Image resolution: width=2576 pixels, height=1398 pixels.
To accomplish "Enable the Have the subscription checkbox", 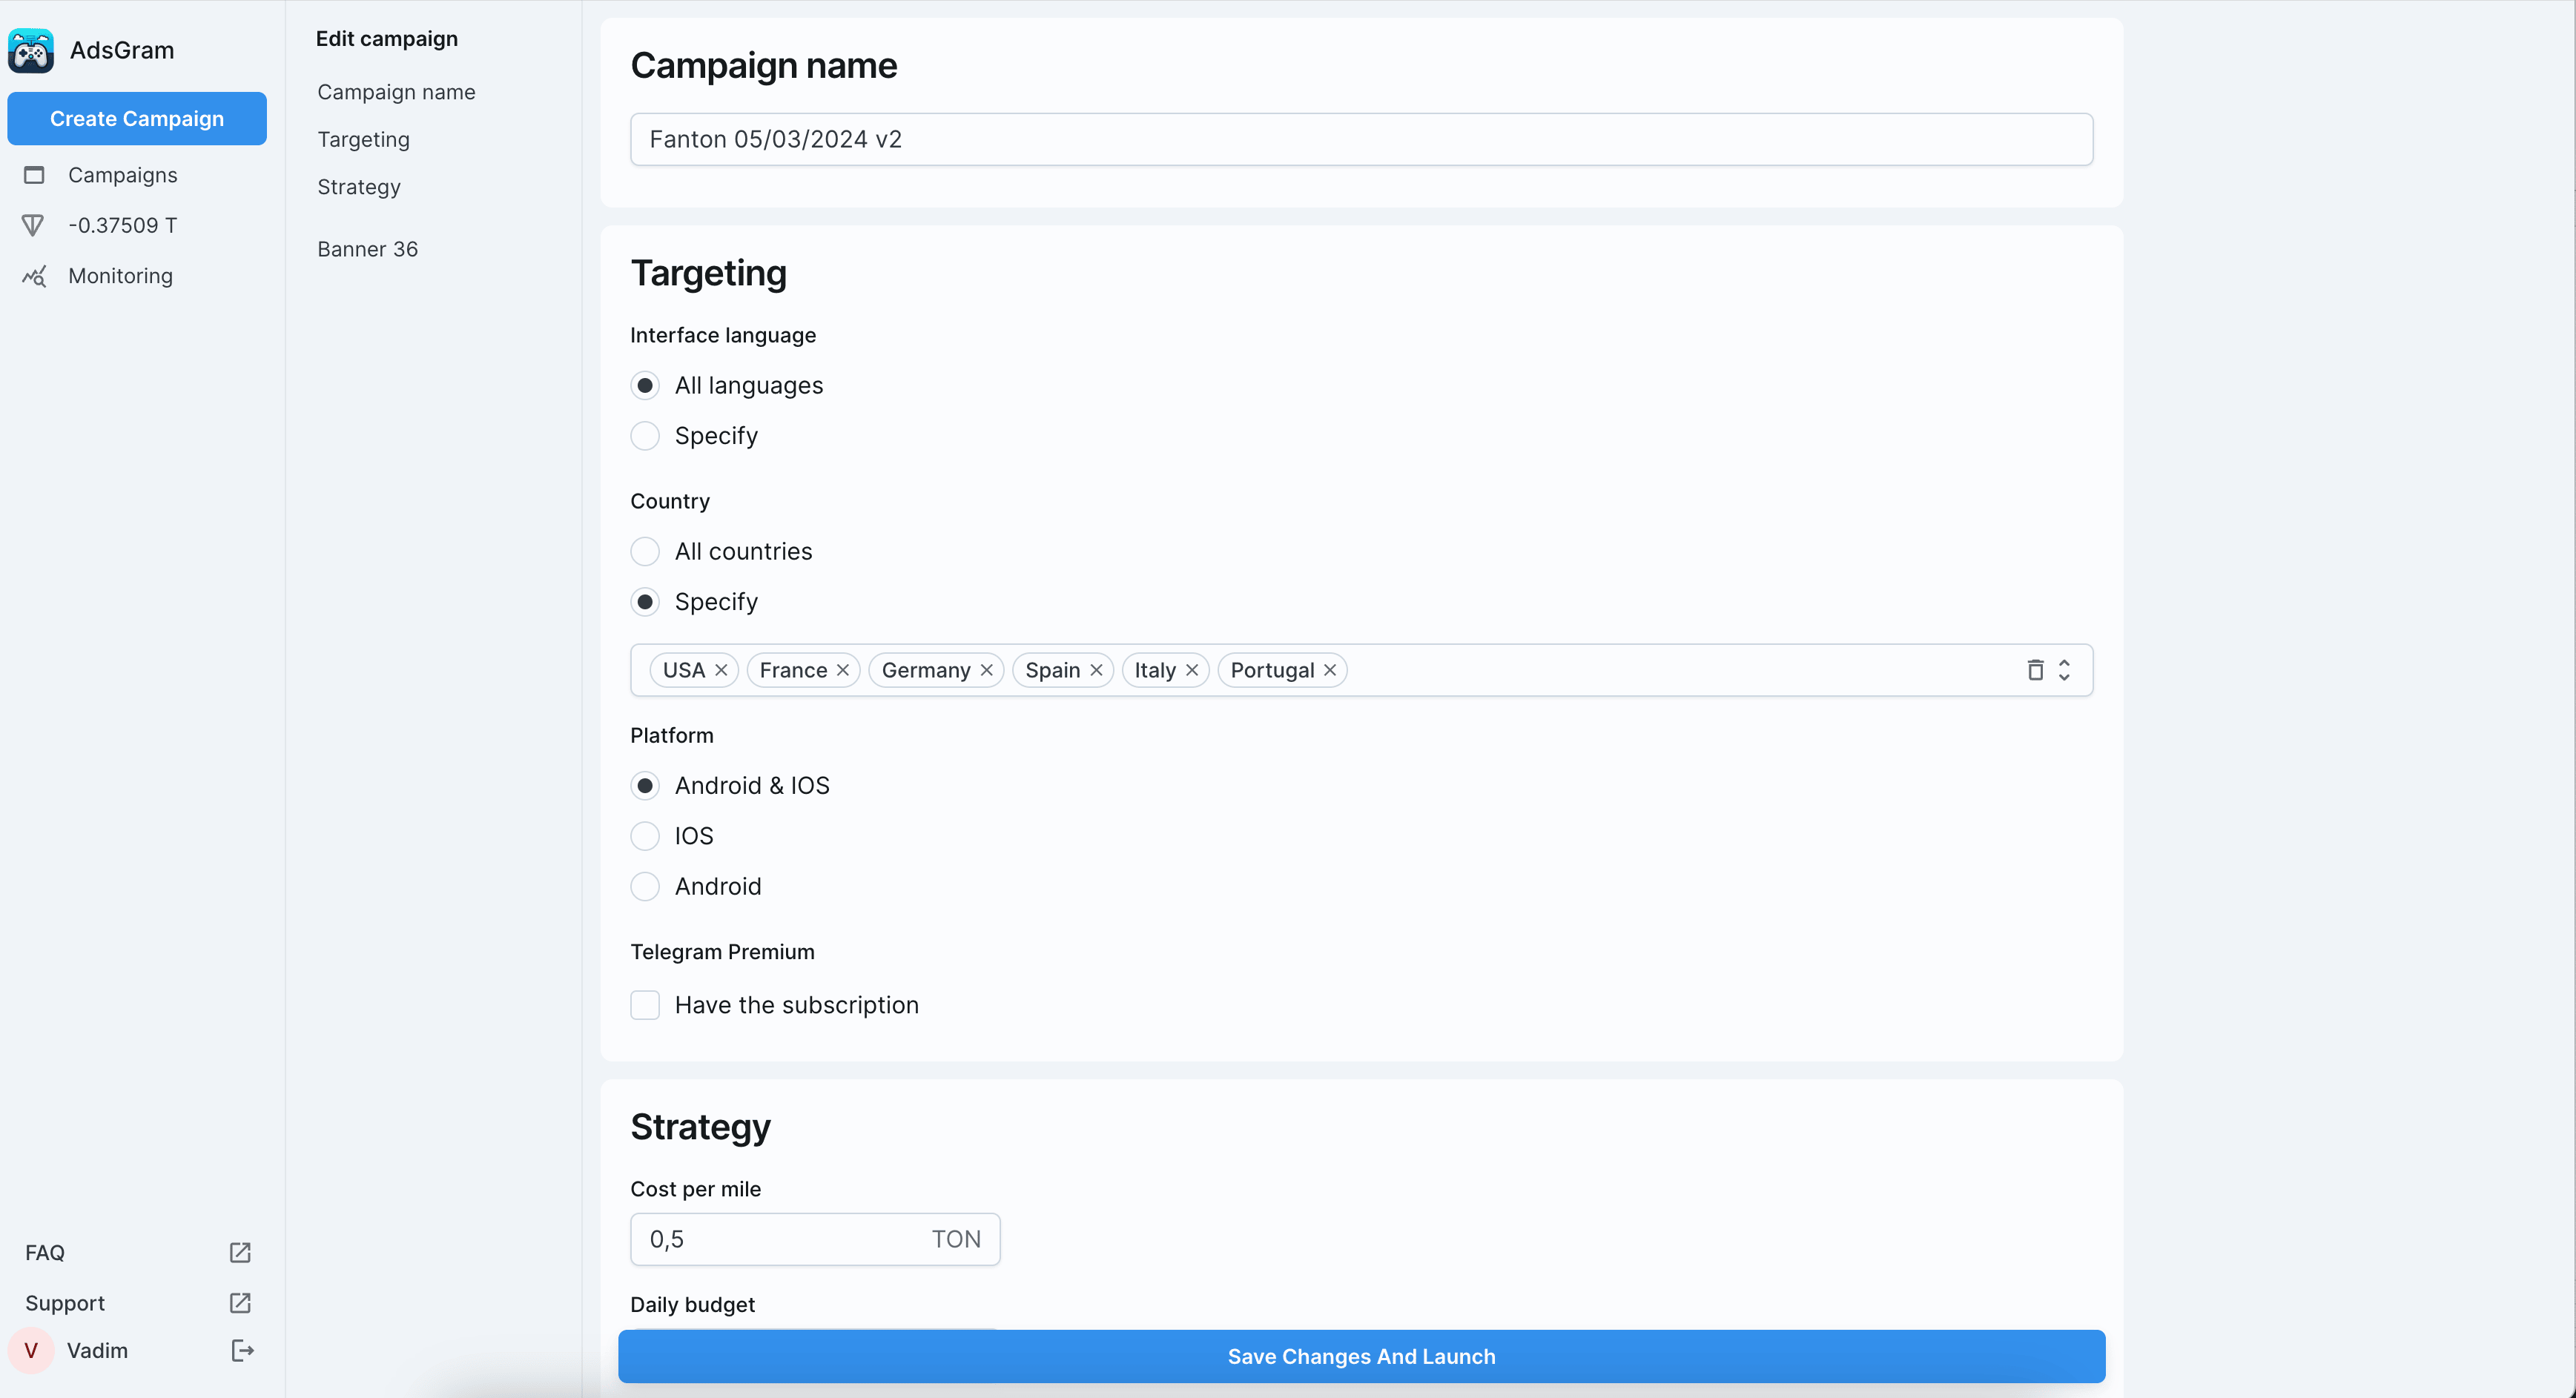I will pyautogui.click(x=645, y=1005).
